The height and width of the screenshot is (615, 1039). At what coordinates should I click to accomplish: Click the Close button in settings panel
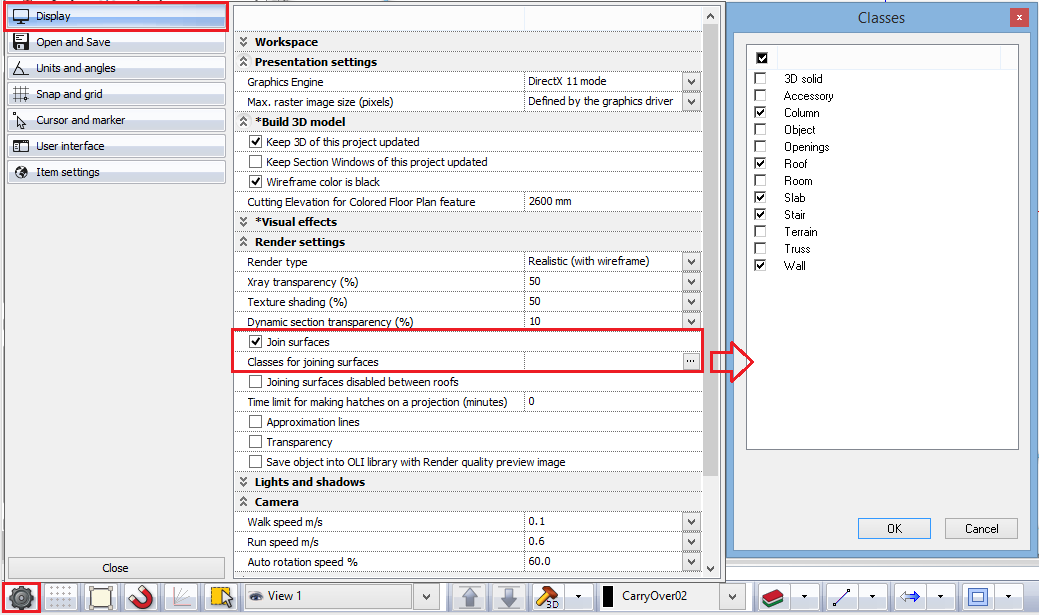coord(115,568)
